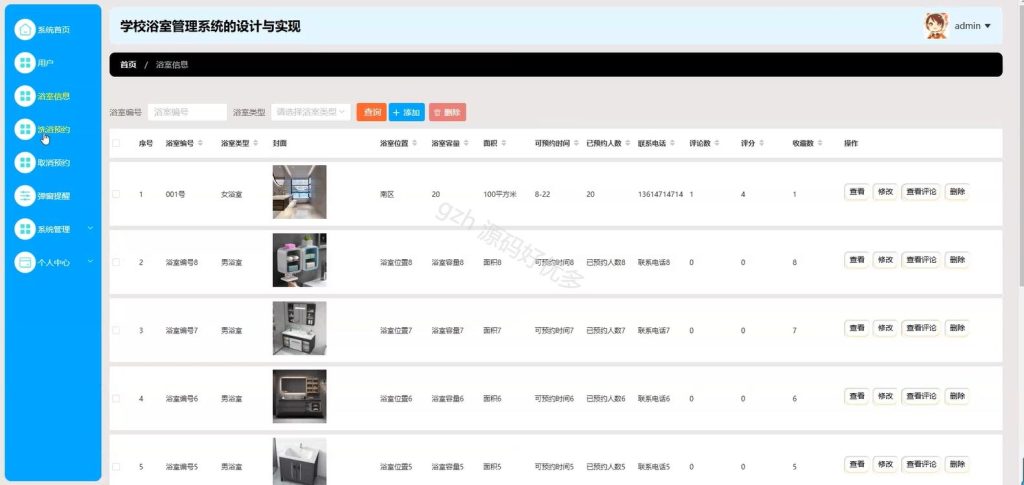The height and width of the screenshot is (485, 1024).
Task: Click the 100平方米 area cell
Action: [500, 195]
